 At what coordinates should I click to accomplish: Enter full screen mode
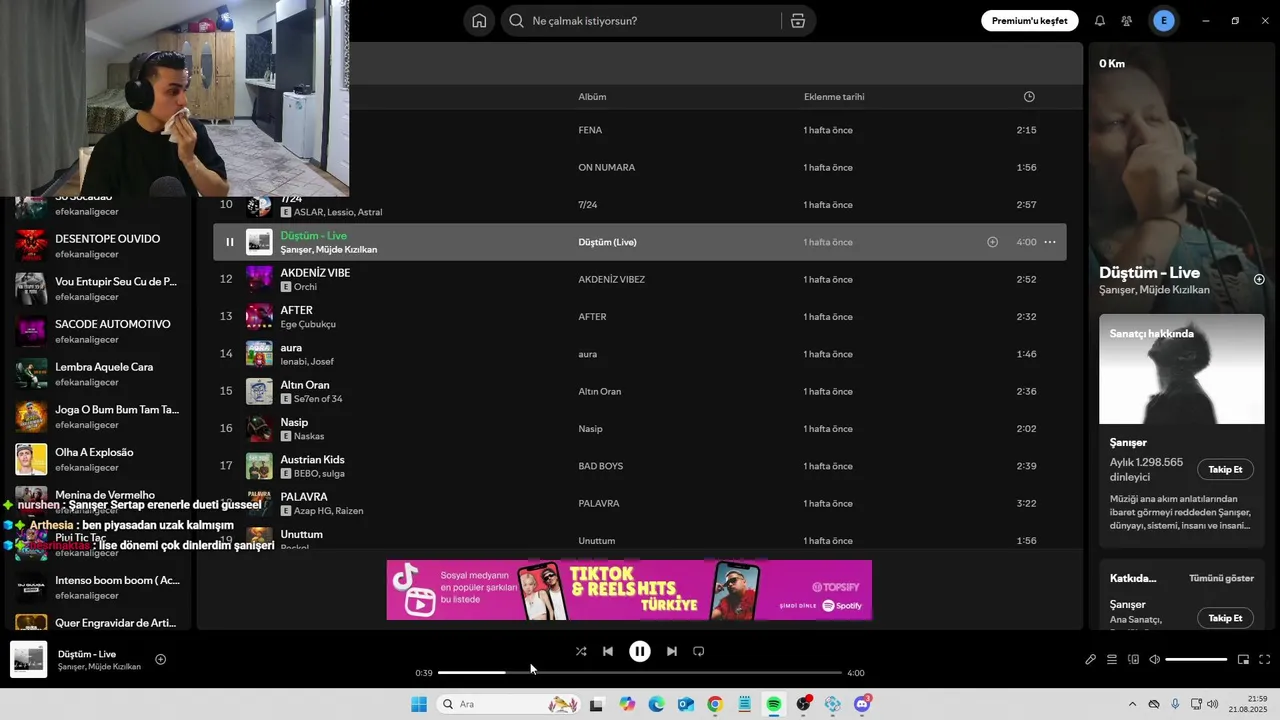[x=1265, y=659]
